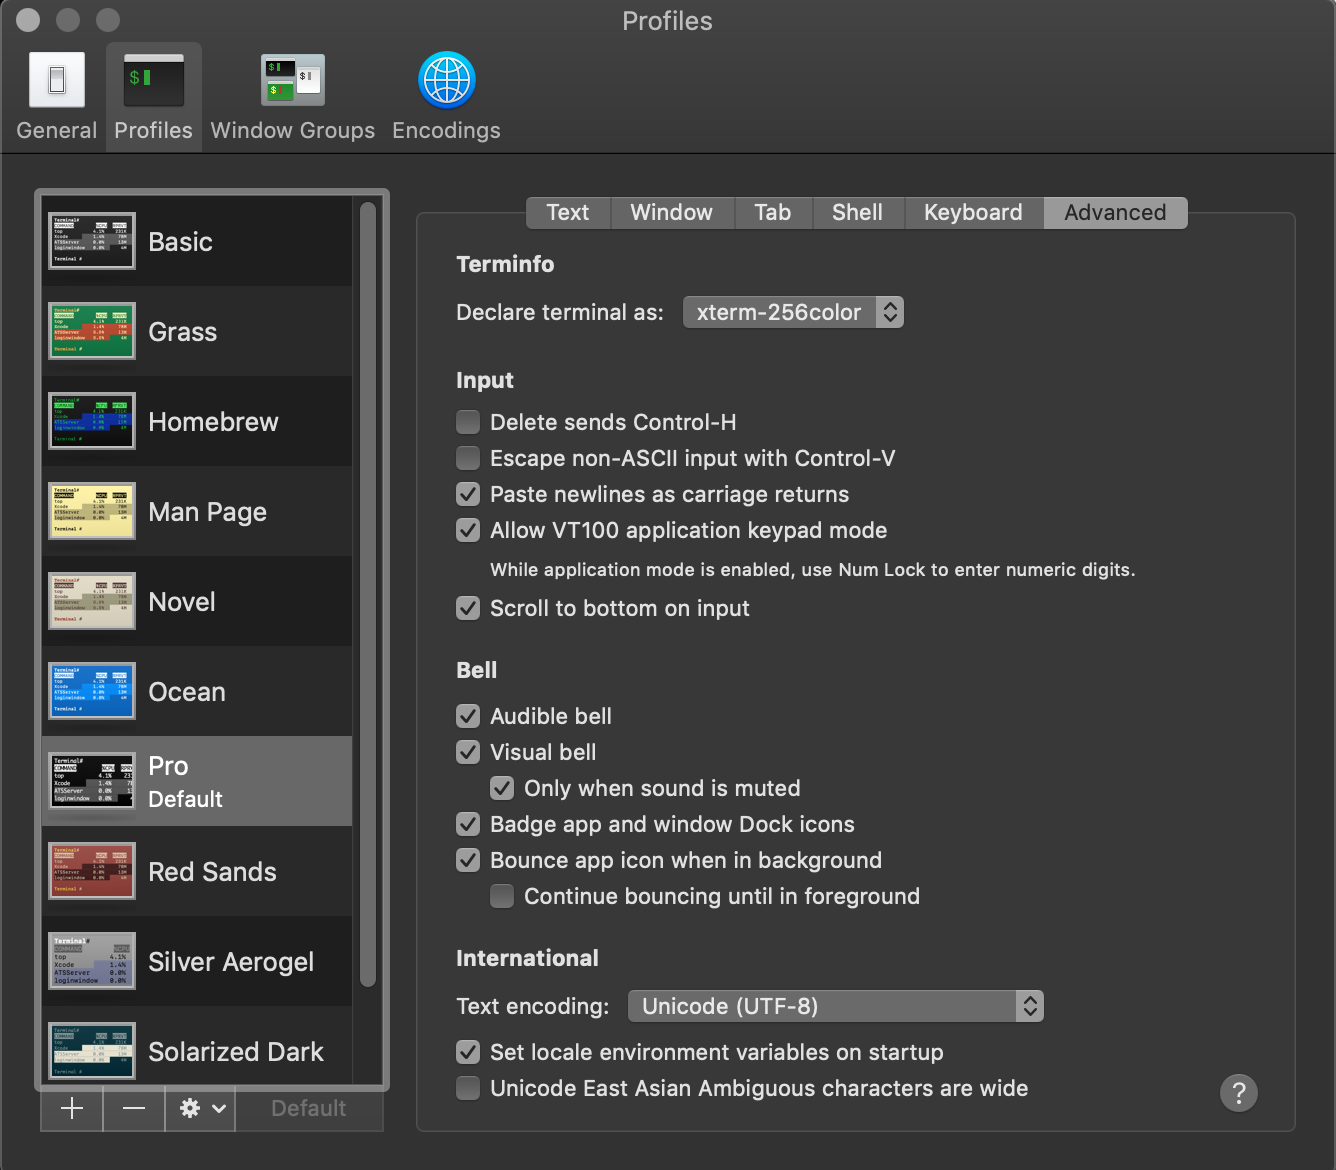The height and width of the screenshot is (1170, 1336).
Task: Toggle Badge app and window Dock icons
Action: (x=468, y=824)
